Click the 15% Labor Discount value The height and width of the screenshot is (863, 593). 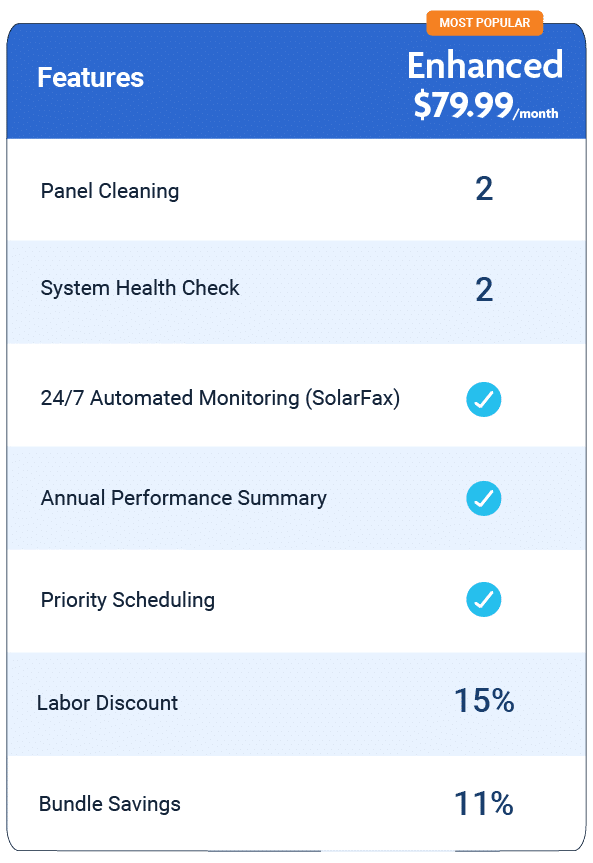pos(486,702)
